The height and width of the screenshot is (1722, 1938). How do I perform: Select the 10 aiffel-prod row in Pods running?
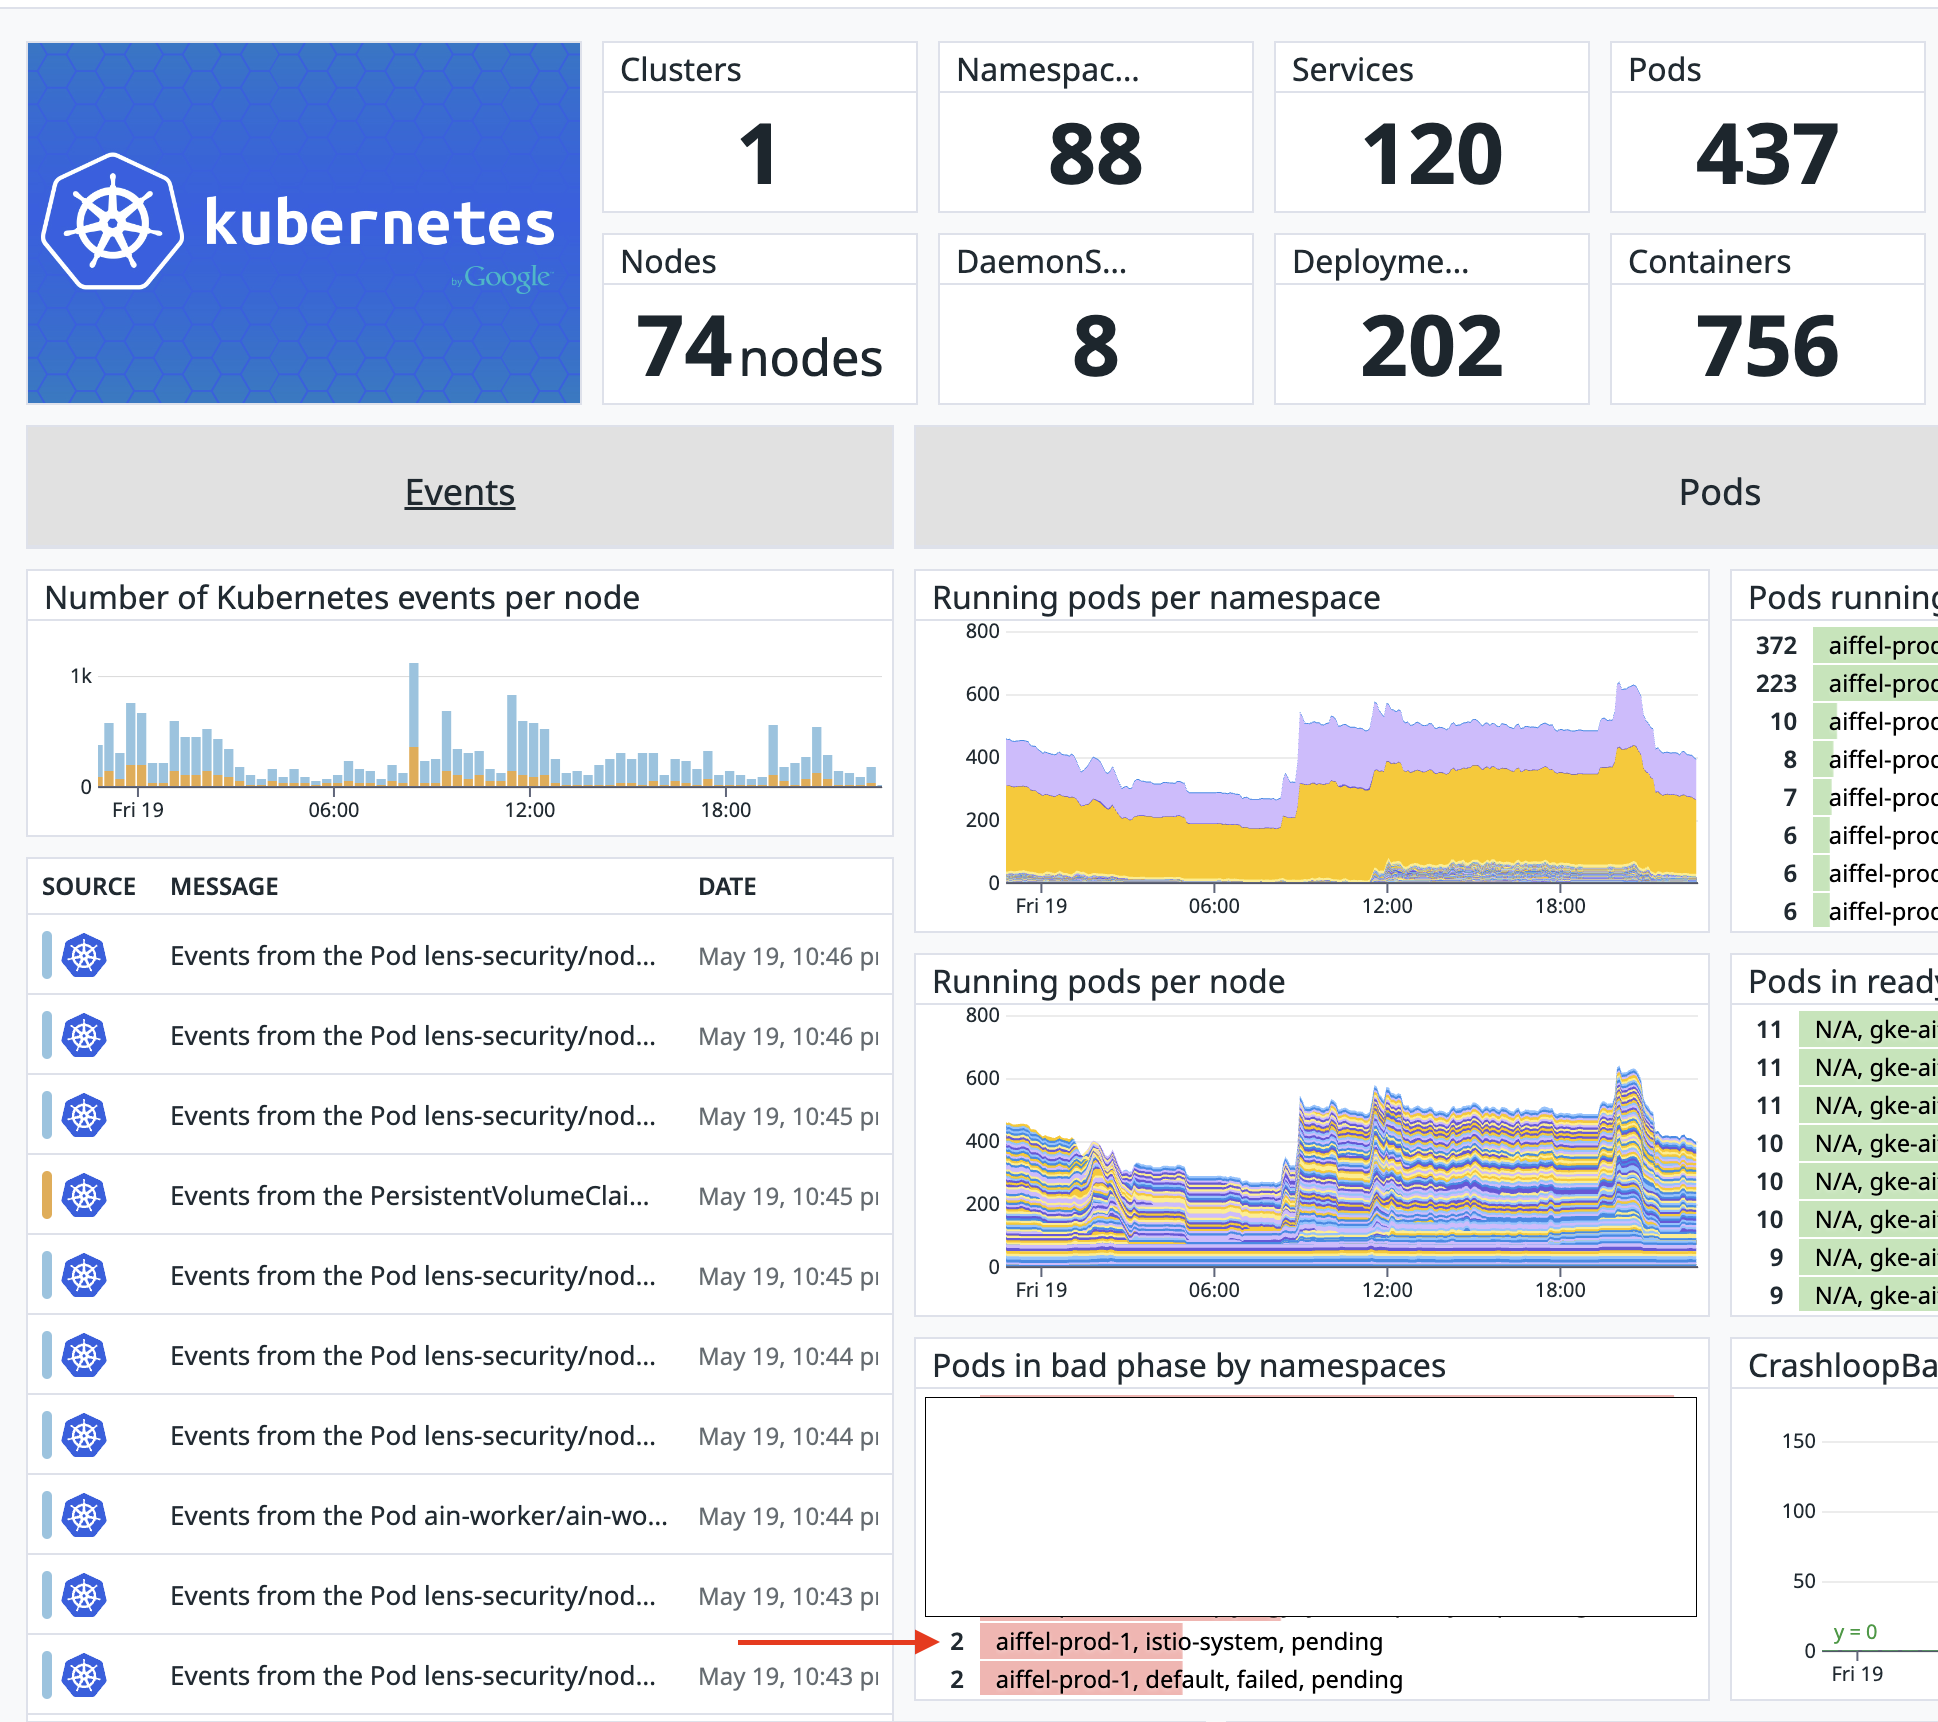tap(1845, 721)
